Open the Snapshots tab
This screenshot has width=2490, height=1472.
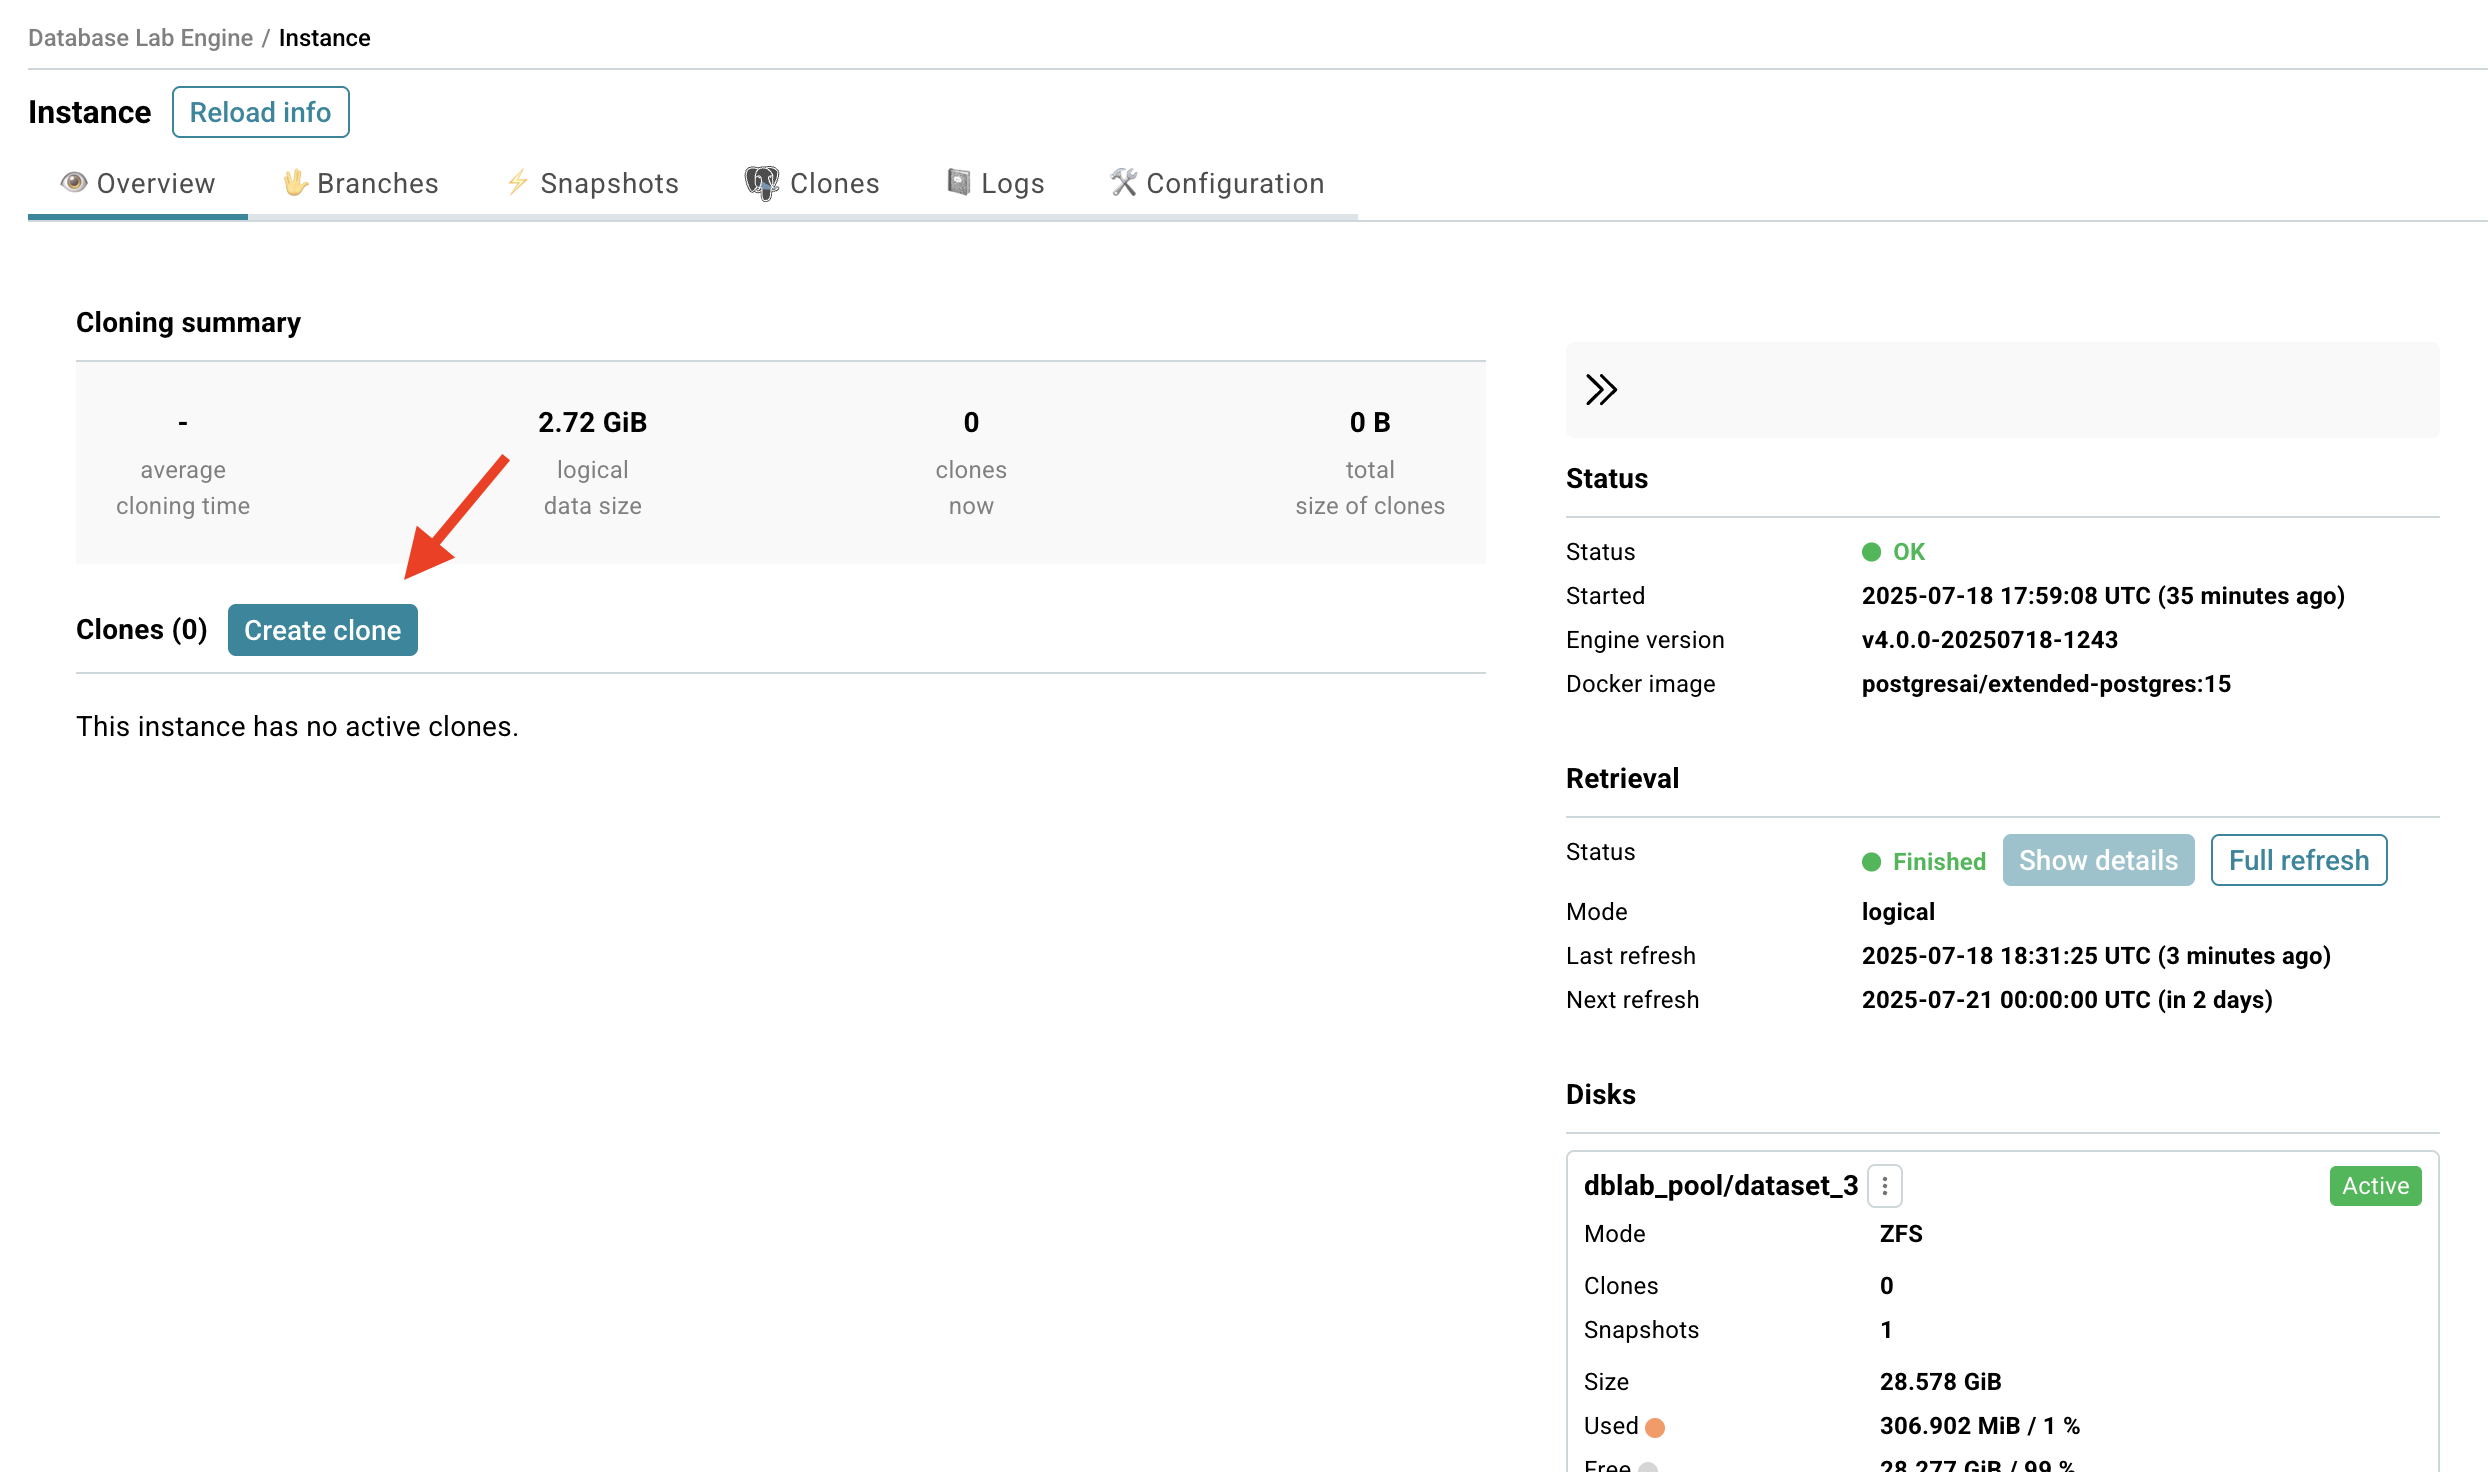592,184
